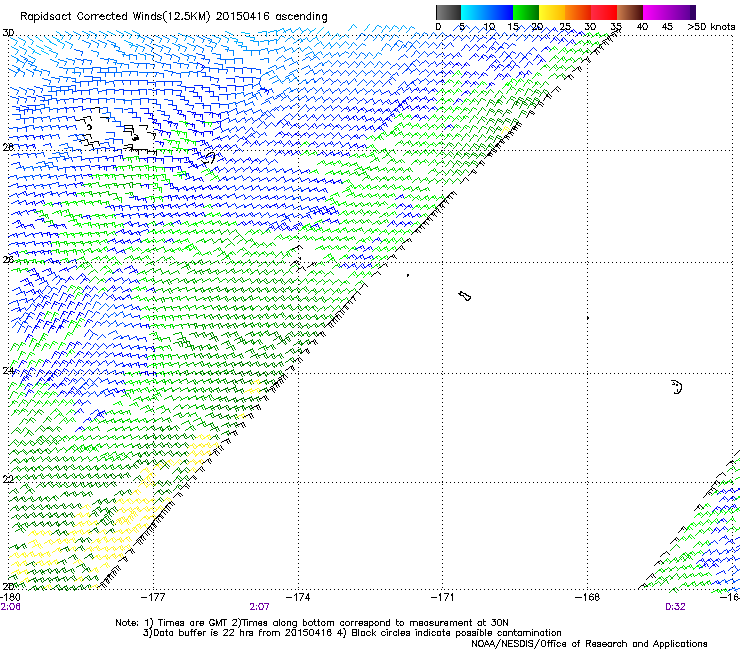Click the brown 35-40 knots legend swatch
Screen dimensions: 740x650
pyautogui.click(x=630, y=12)
